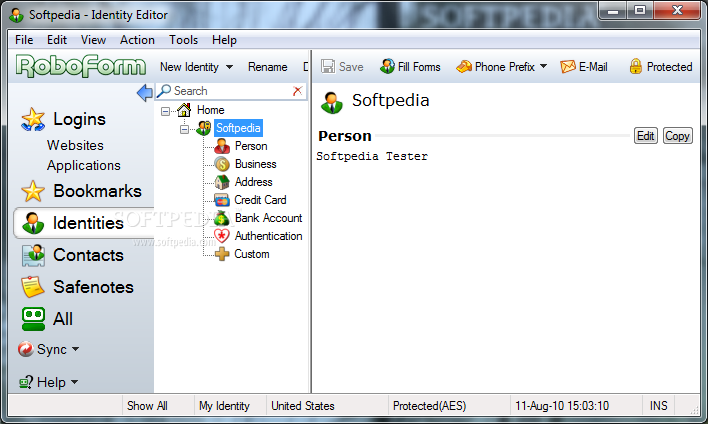708x424 pixels.
Task: Click the All robot icon
Action: (x=33, y=319)
